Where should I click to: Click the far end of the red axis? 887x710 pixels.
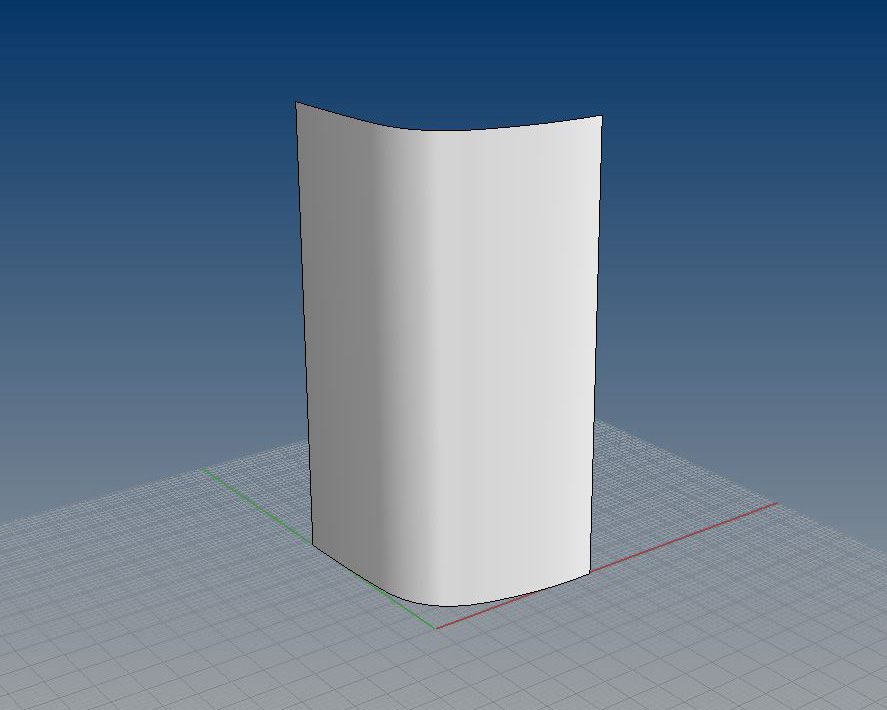(775, 504)
